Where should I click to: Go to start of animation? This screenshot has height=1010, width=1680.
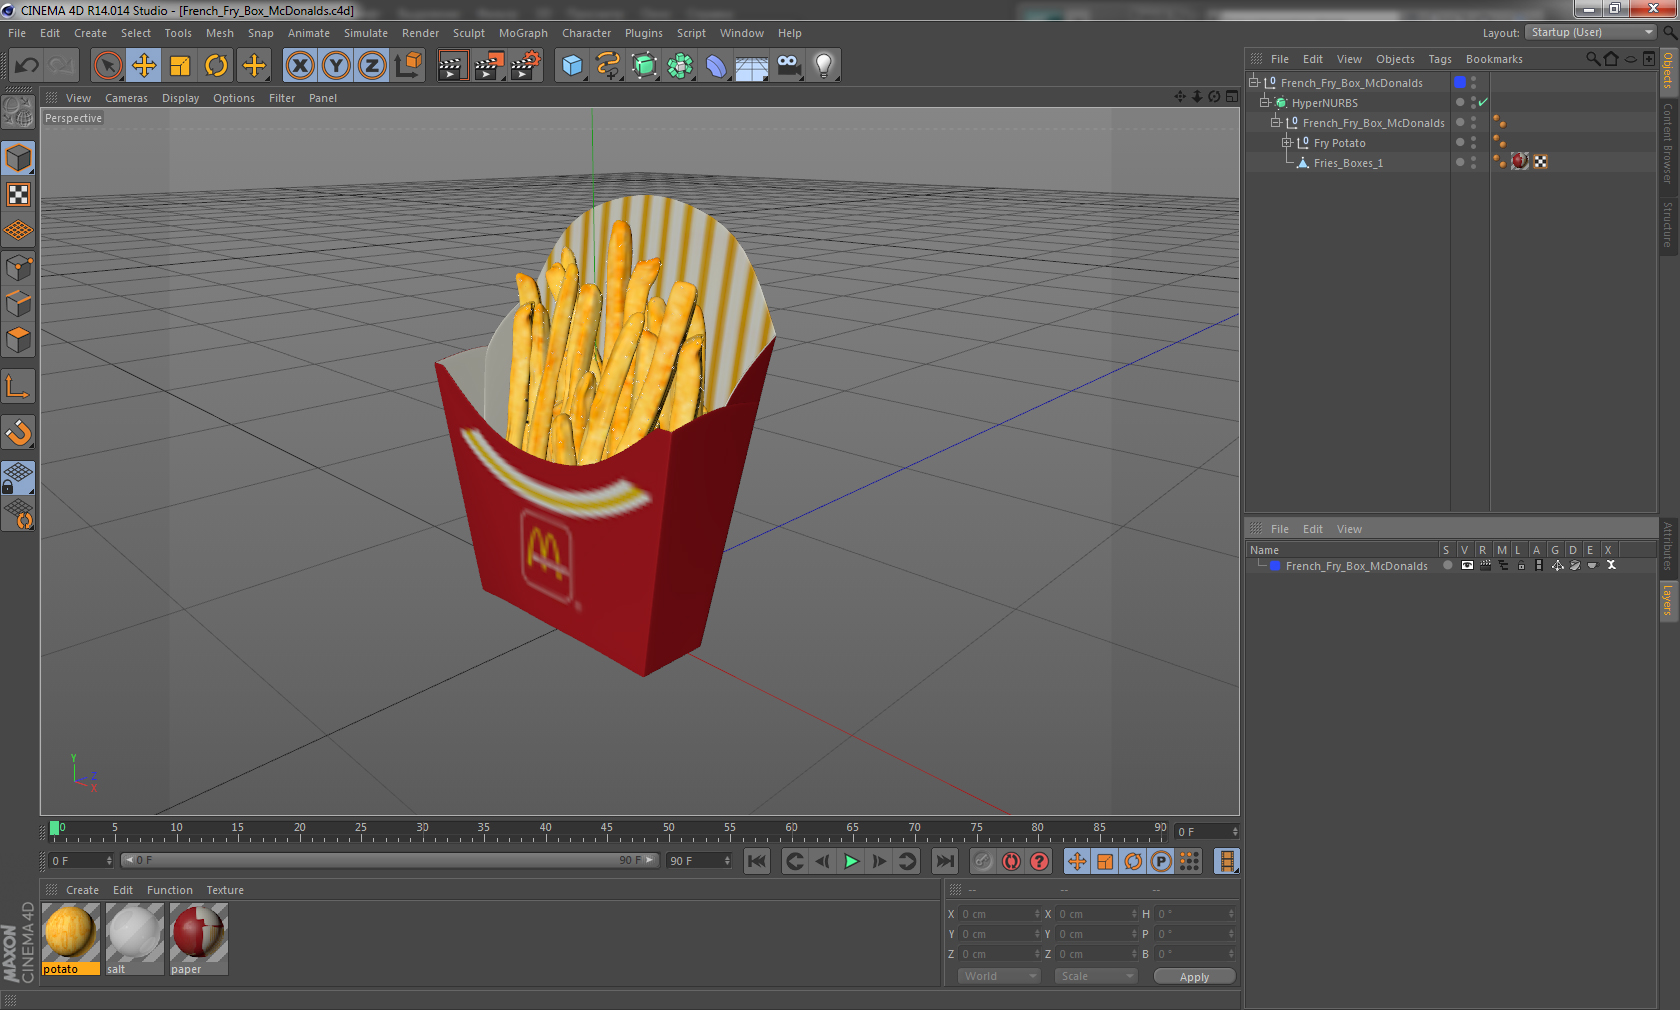[x=757, y=861]
